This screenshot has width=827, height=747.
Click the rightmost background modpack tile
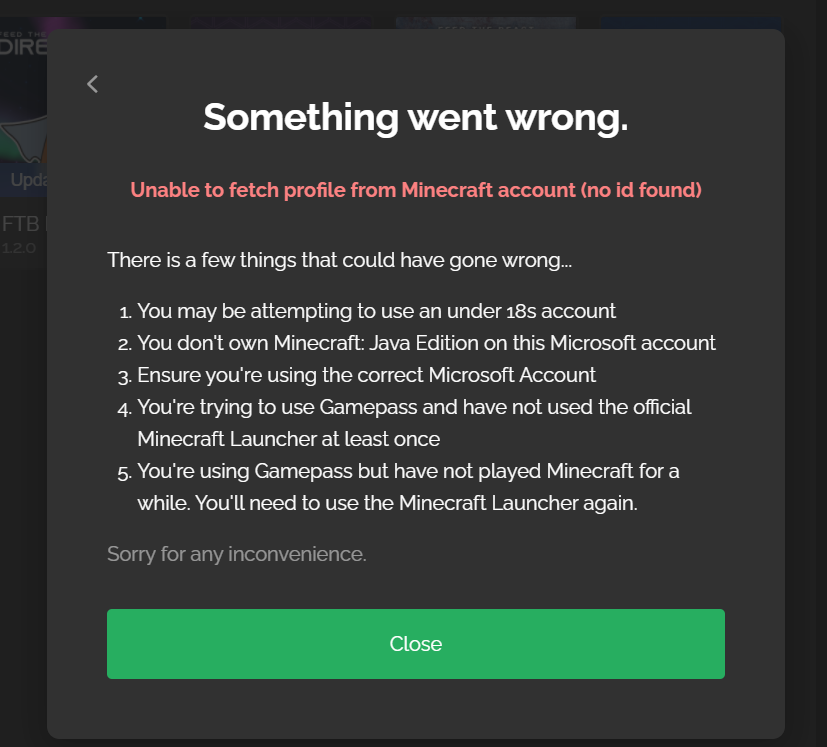[690, 20]
